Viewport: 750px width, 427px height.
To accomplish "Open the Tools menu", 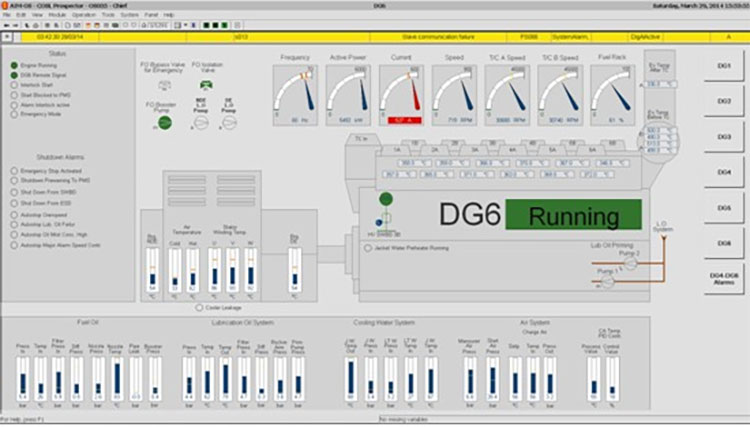I will coord(109,16).
